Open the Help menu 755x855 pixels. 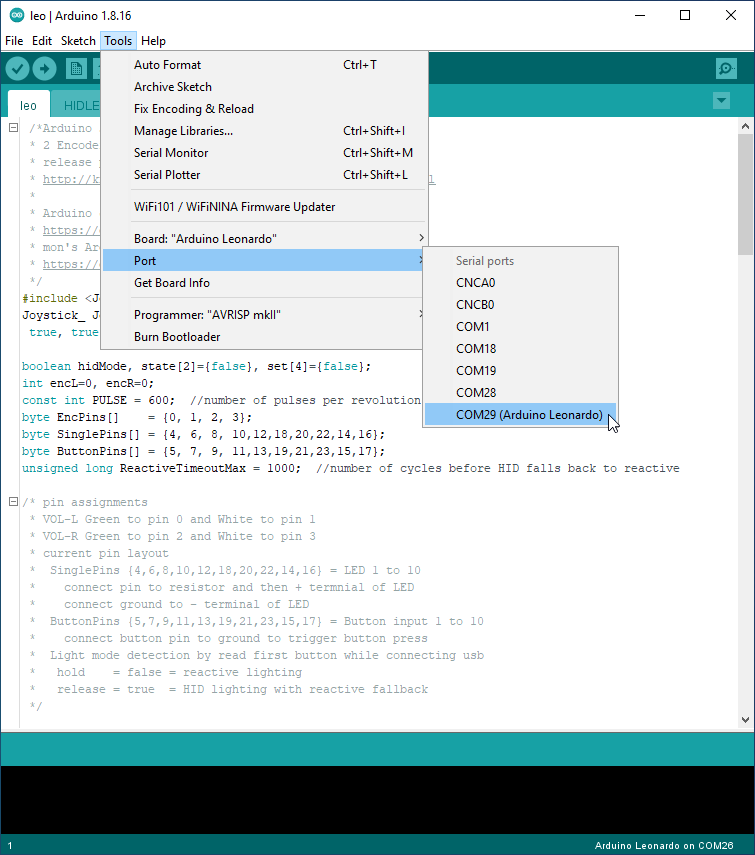coord(153,41)
